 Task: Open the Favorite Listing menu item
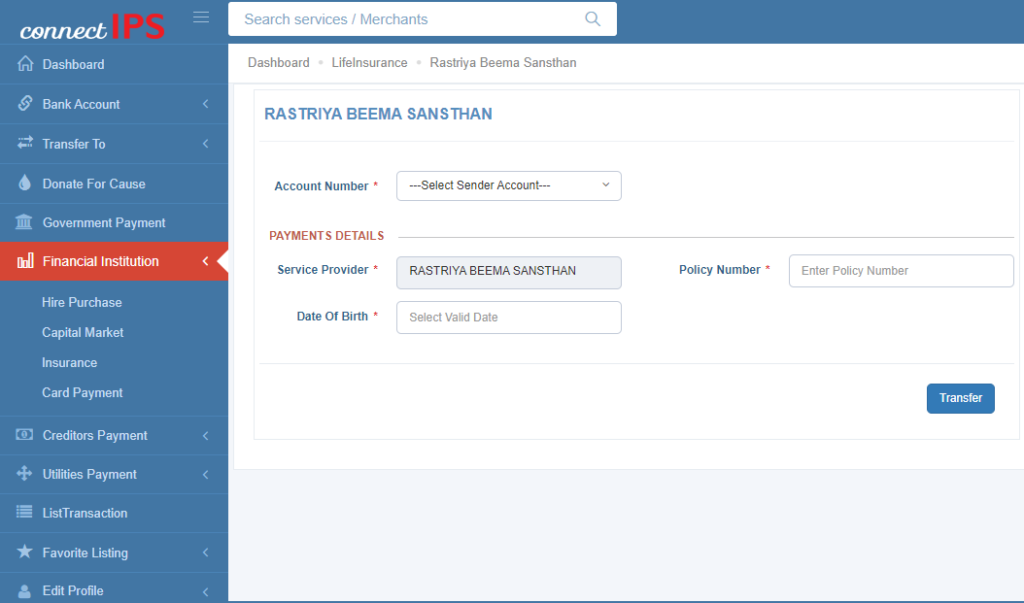(x=114, y=553)
